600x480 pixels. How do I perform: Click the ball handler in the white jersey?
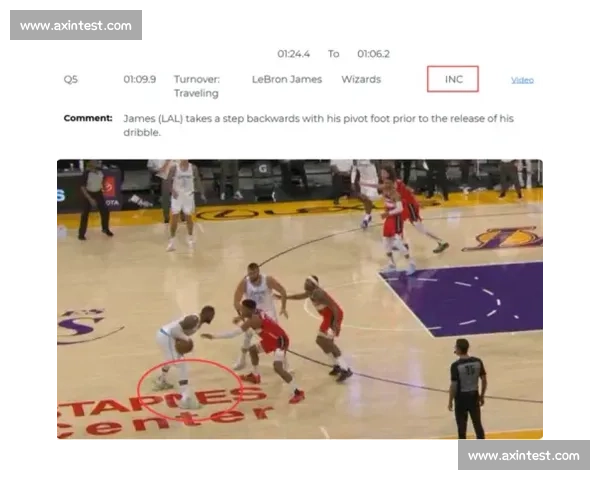pyautogui.click(x=177, y=345)
